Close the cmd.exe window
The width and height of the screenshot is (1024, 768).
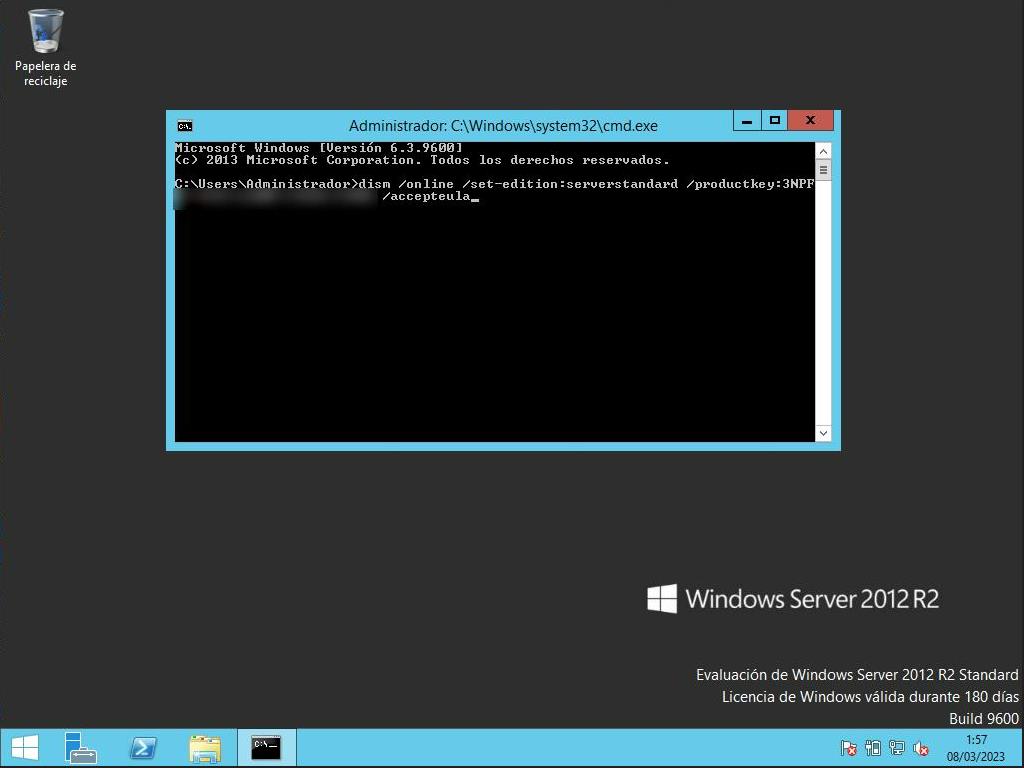810,121
